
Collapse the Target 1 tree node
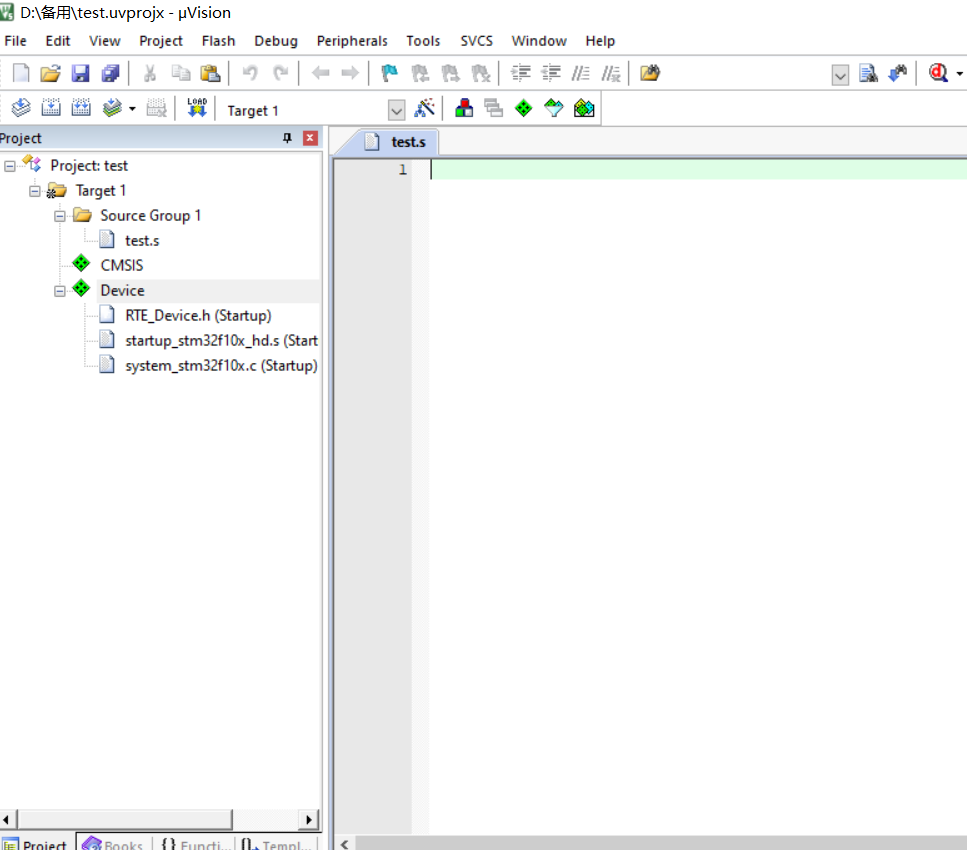(35, 191)
